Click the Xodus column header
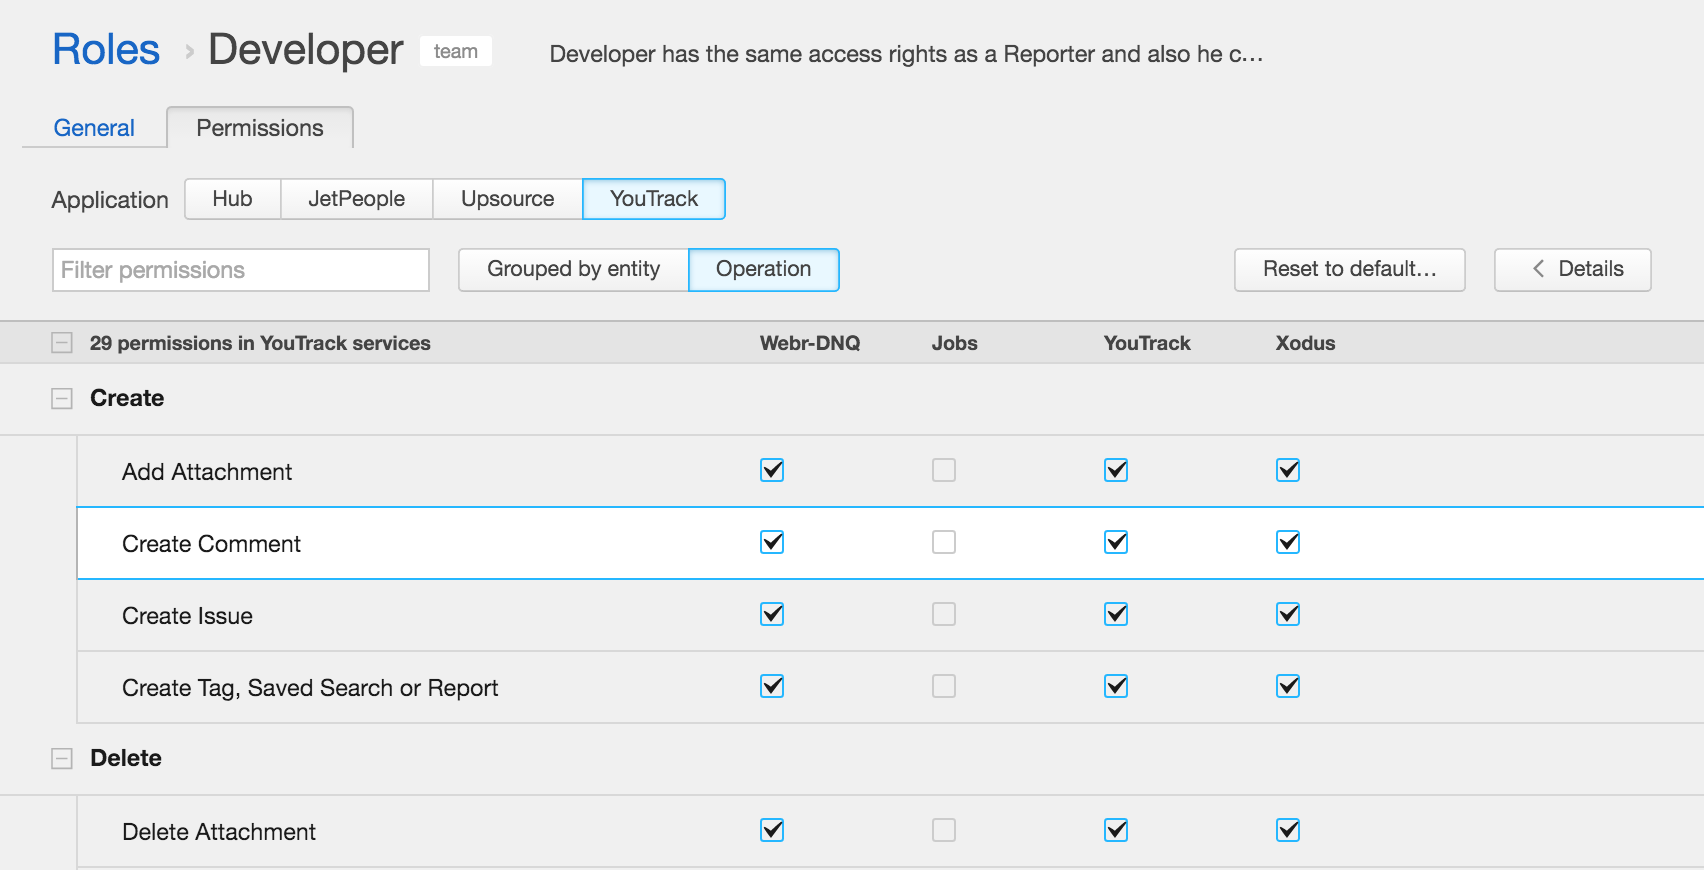 pos(1306,343)
